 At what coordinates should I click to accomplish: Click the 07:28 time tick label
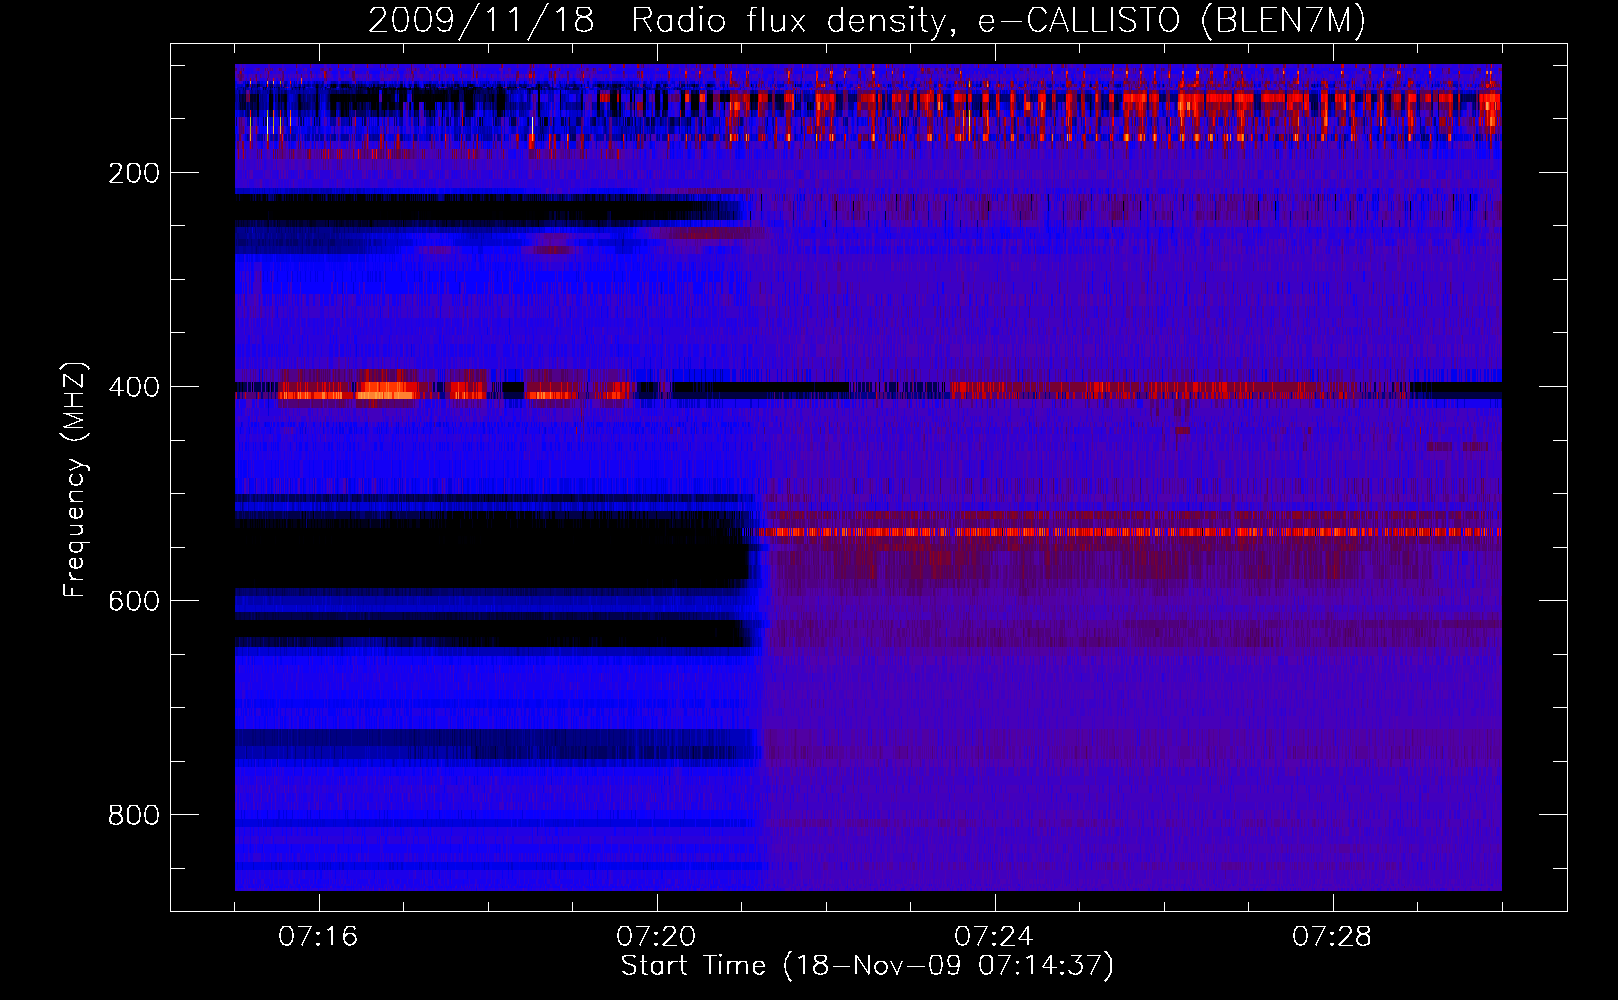[x=1332, y=936]
